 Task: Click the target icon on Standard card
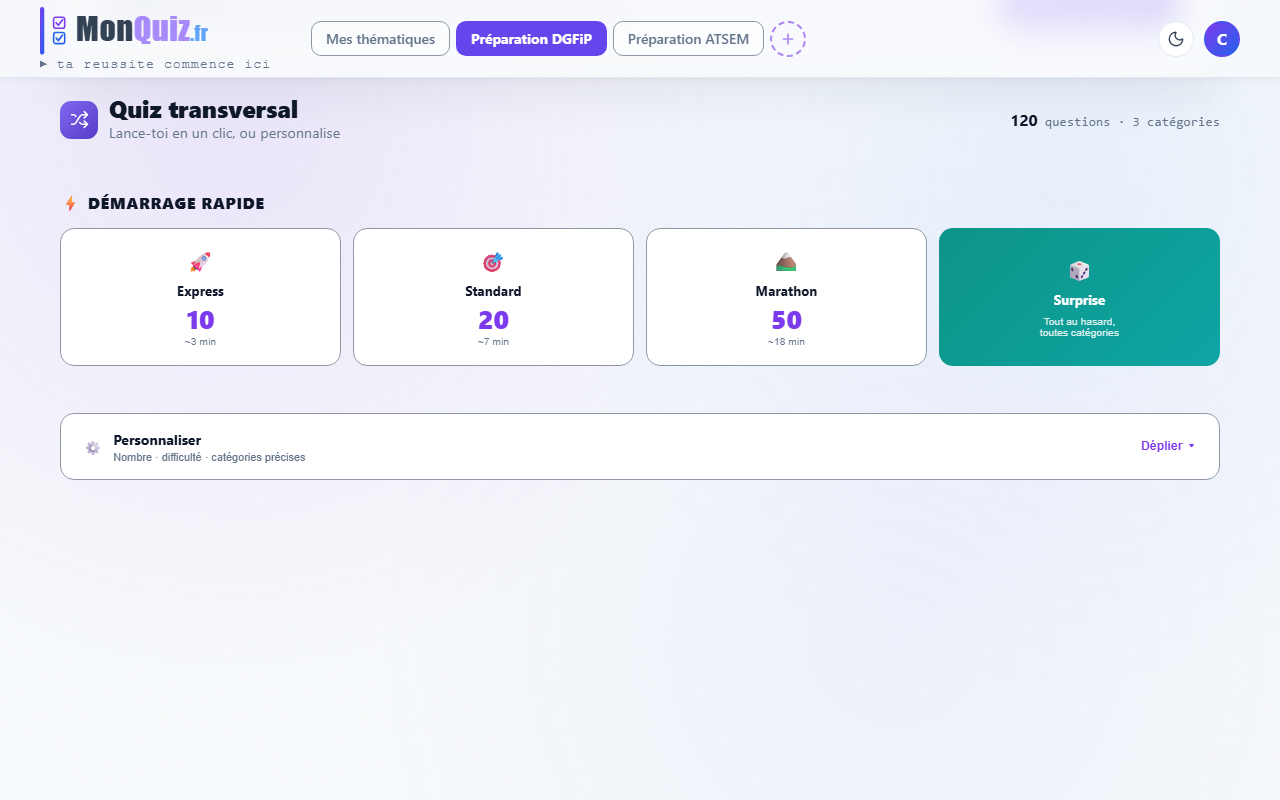493,262
